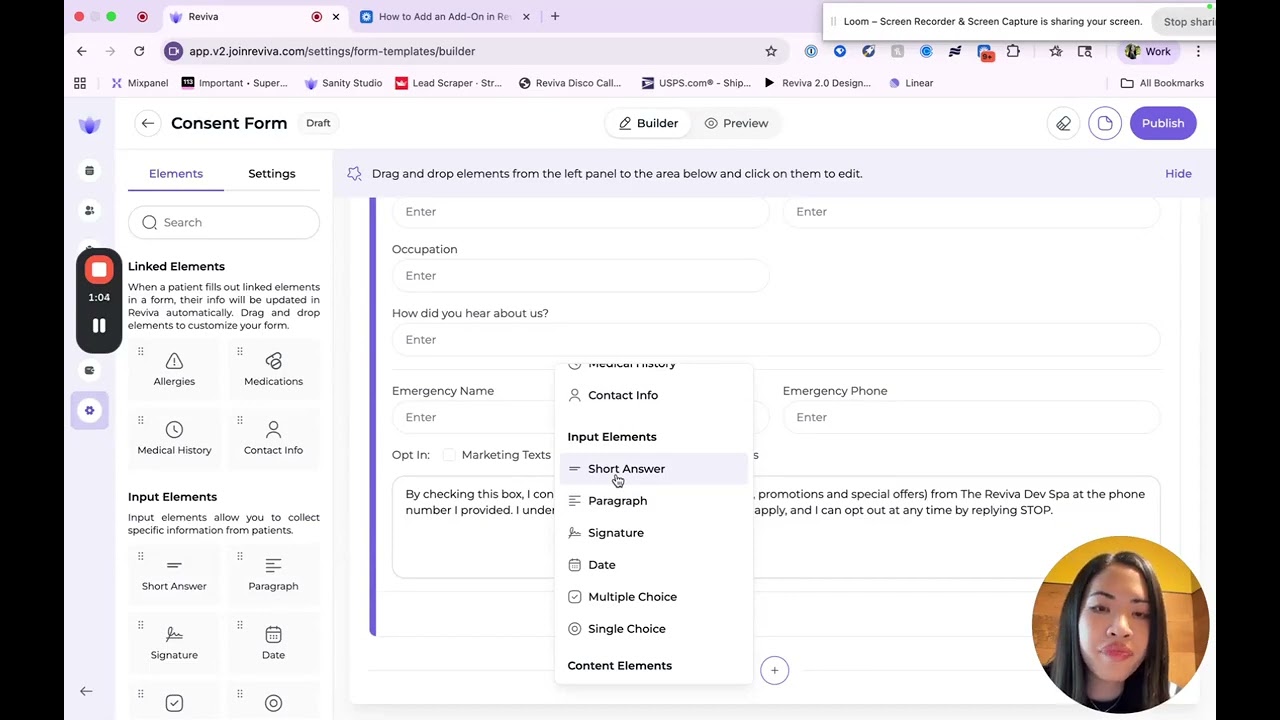Select the Allergies linked element
Viewport: 1280px width, 720px height.
coord(174,369)
